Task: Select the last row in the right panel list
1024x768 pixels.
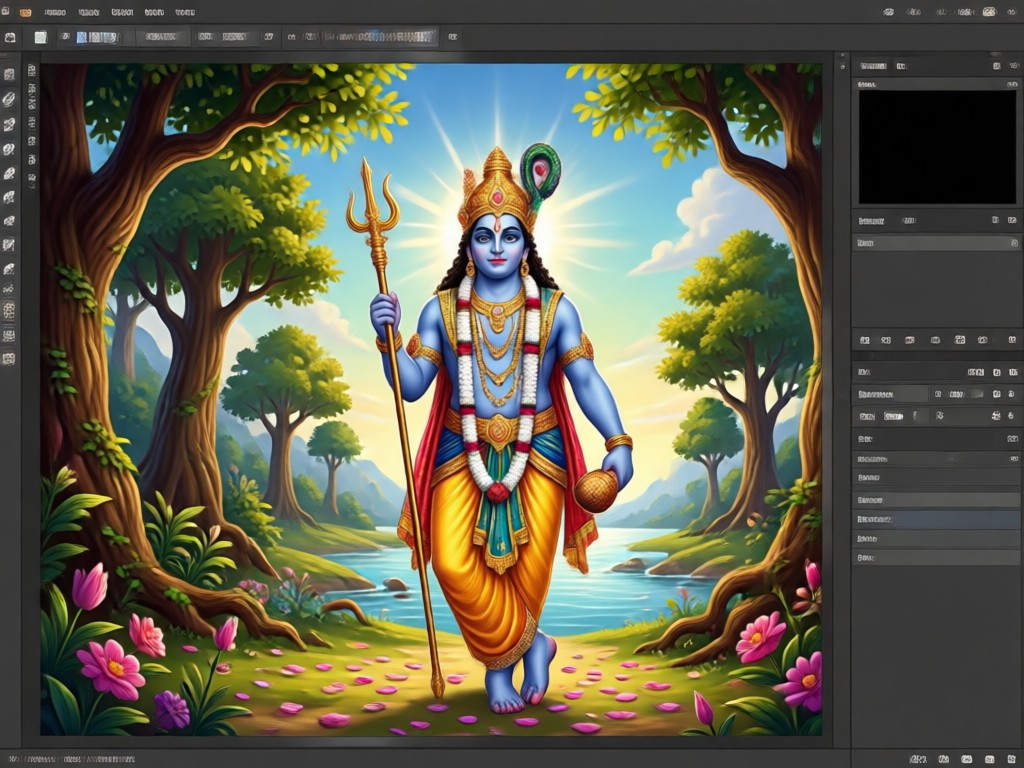Action: [x=936, y=558]
